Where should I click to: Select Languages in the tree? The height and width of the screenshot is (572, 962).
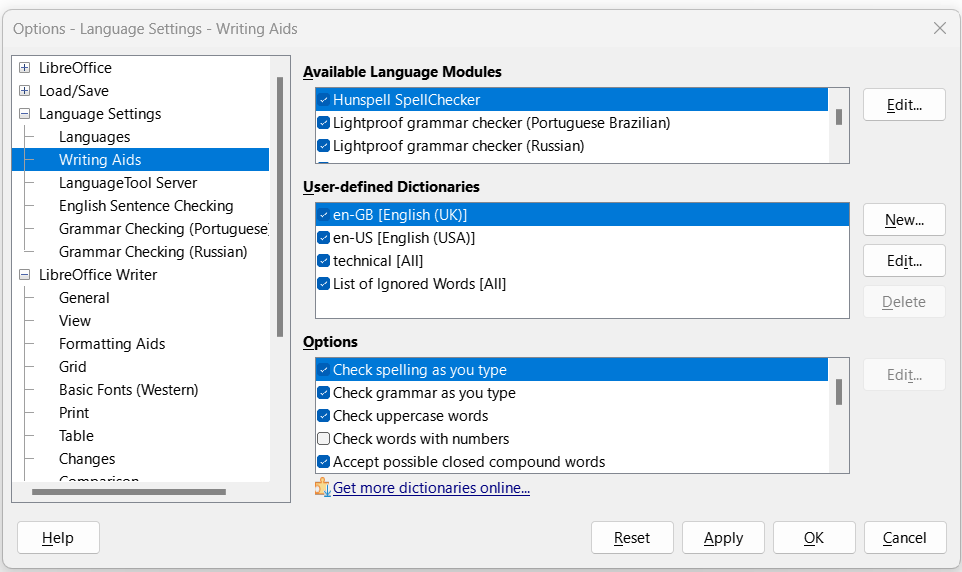tap(94, 137)
